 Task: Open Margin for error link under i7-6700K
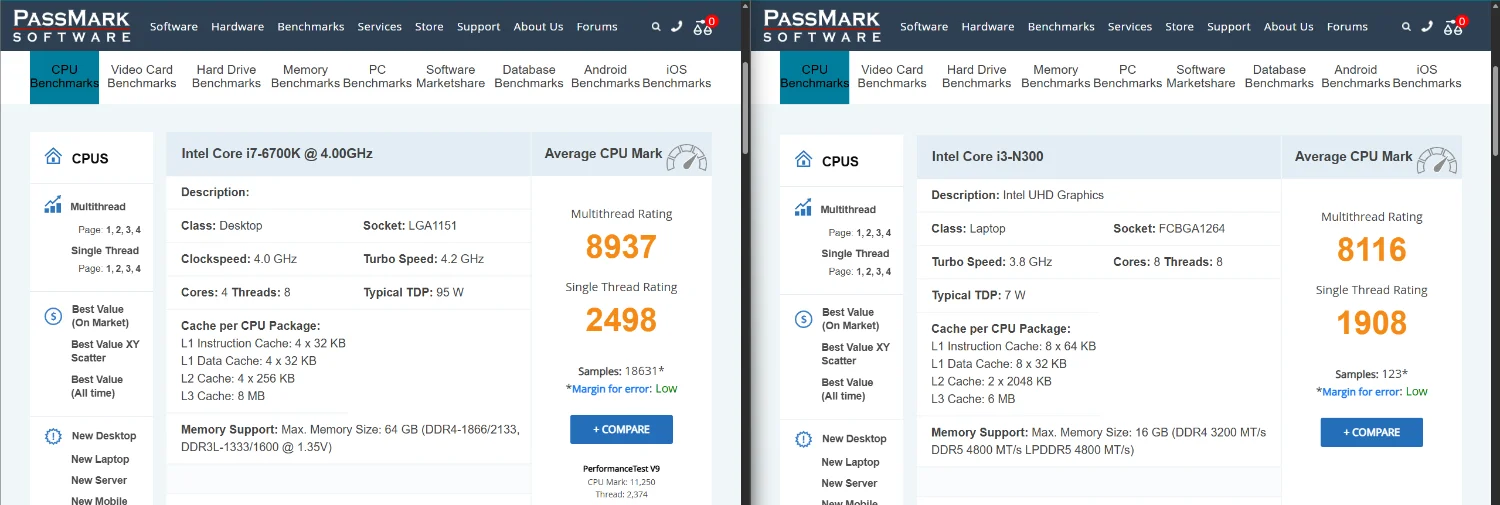click(611, 389)
